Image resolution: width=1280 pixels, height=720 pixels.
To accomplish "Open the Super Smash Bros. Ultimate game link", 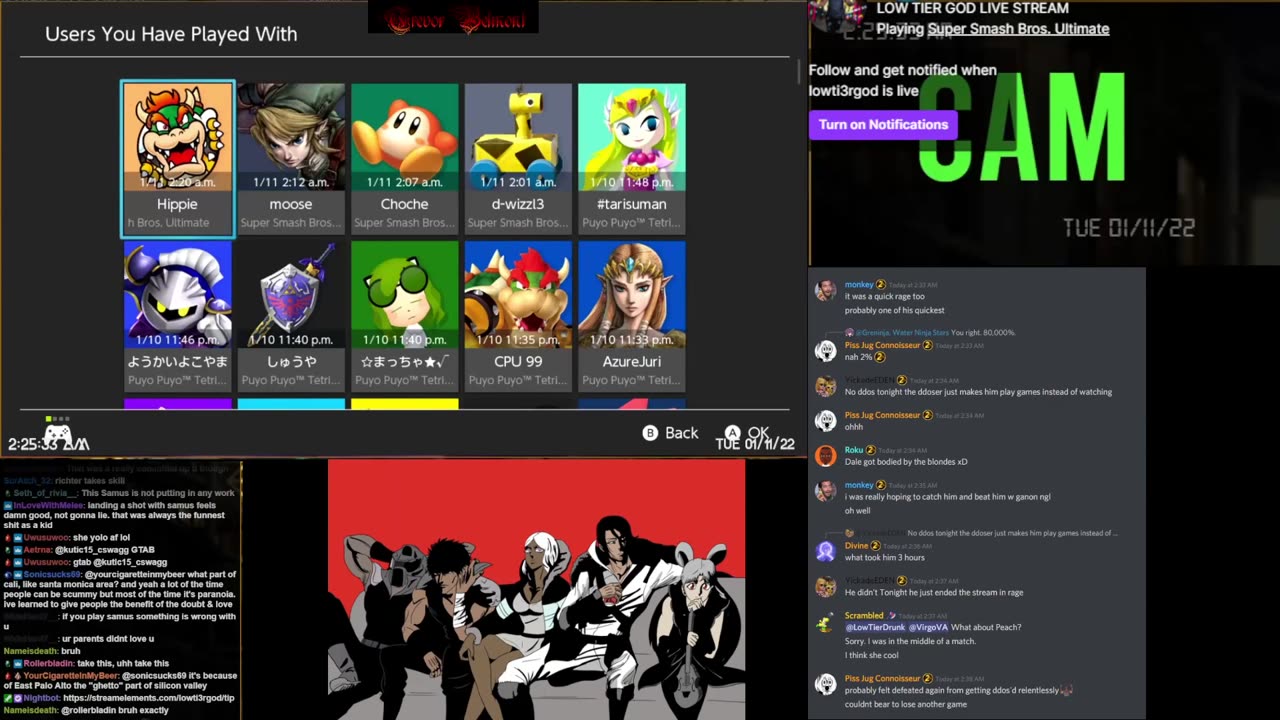I will click(x=1018, y=29).
